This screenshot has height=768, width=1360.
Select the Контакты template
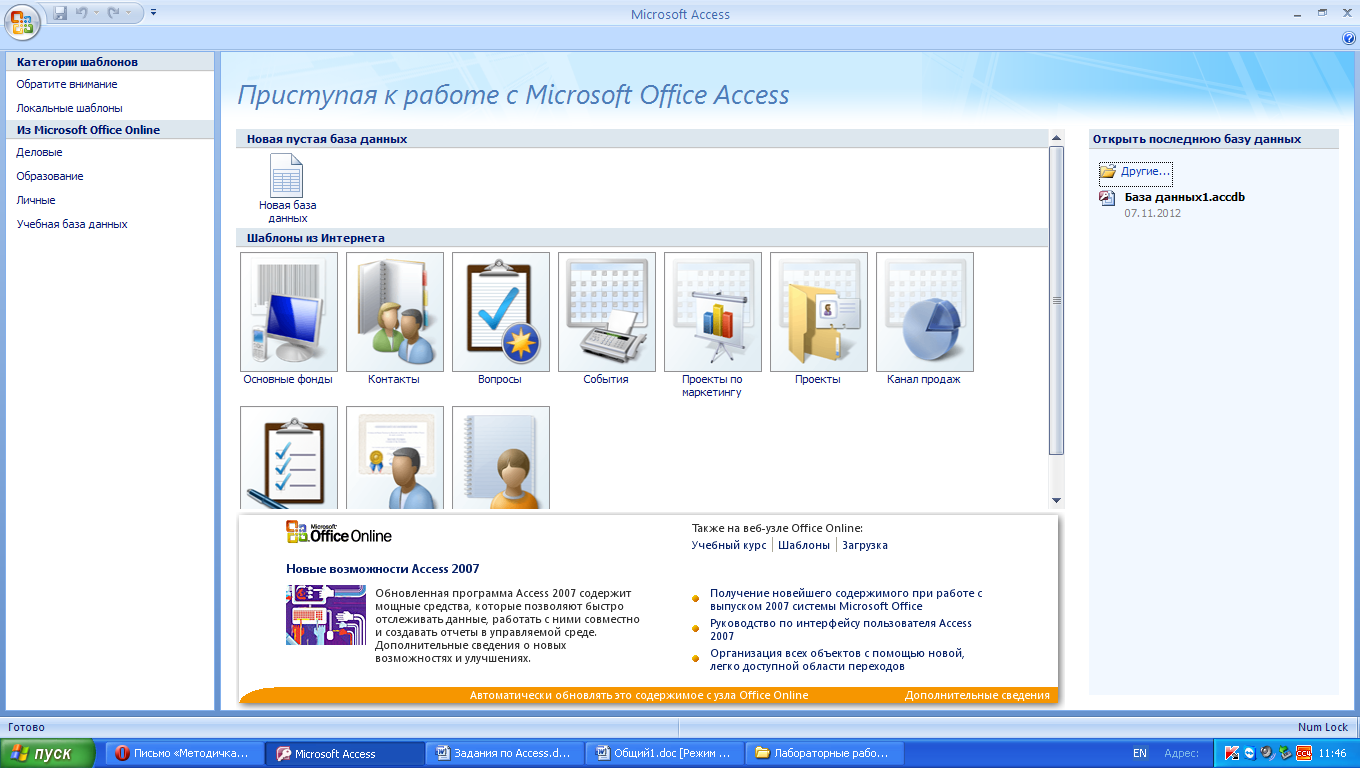(x=394, y=319)
